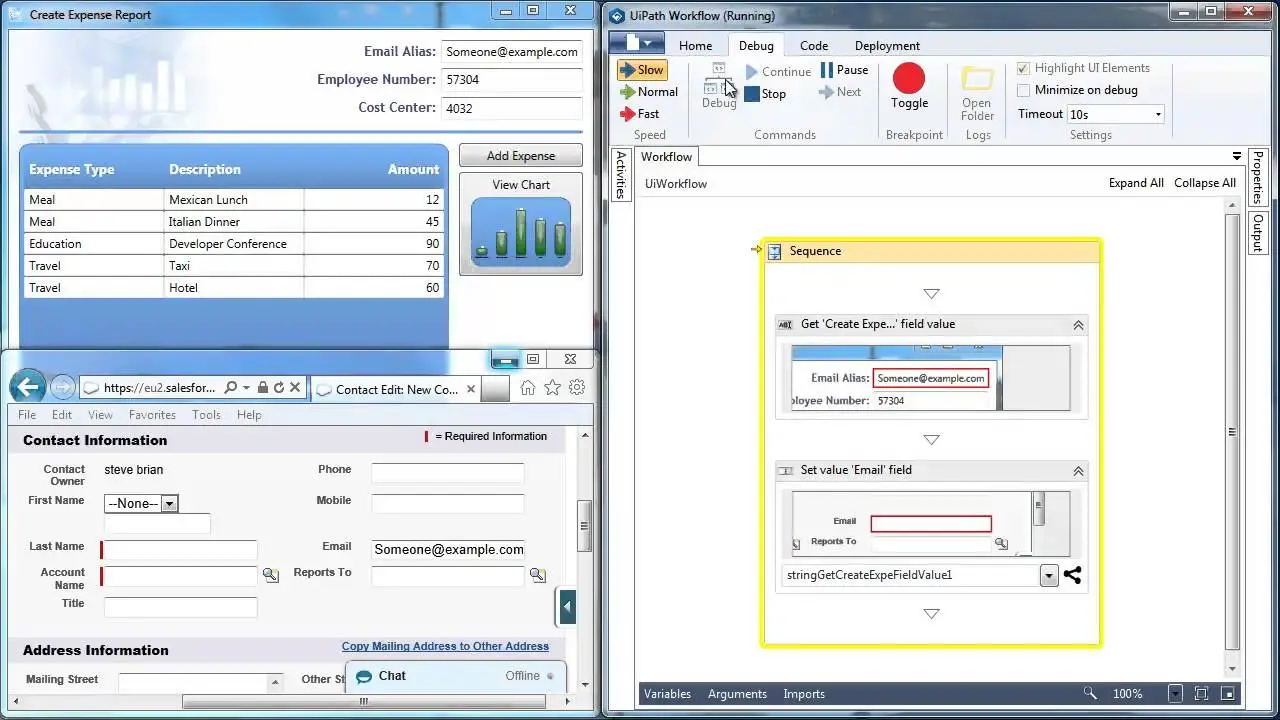
Task: Open the Chat widget
Action: click(455, 676)
